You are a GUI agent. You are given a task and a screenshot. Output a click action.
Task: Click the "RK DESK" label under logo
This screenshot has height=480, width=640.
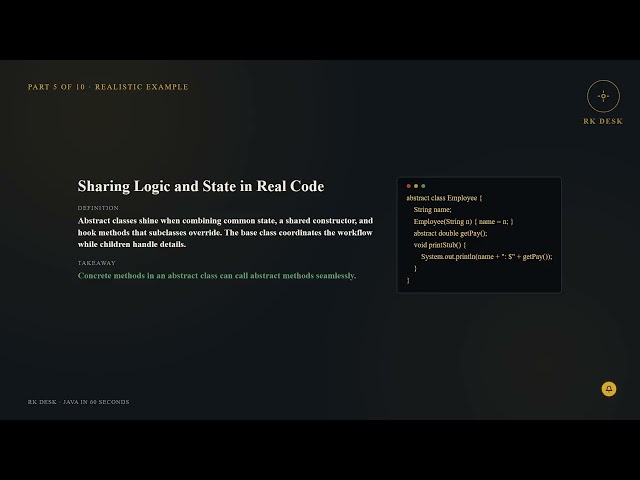pos(603,121)
